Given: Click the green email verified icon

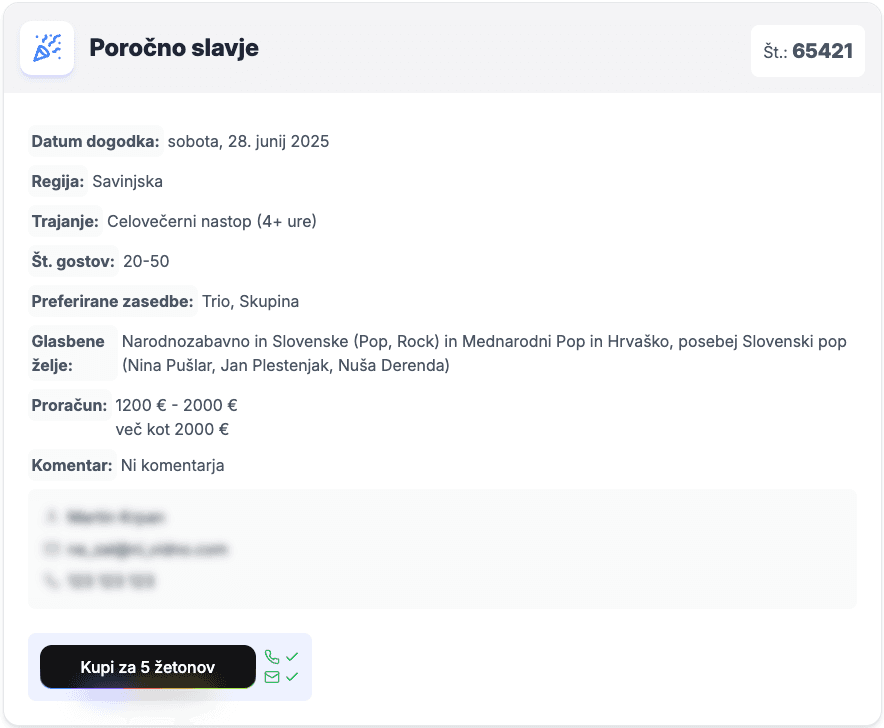Looking at the screenshot, I should [272, 677].
